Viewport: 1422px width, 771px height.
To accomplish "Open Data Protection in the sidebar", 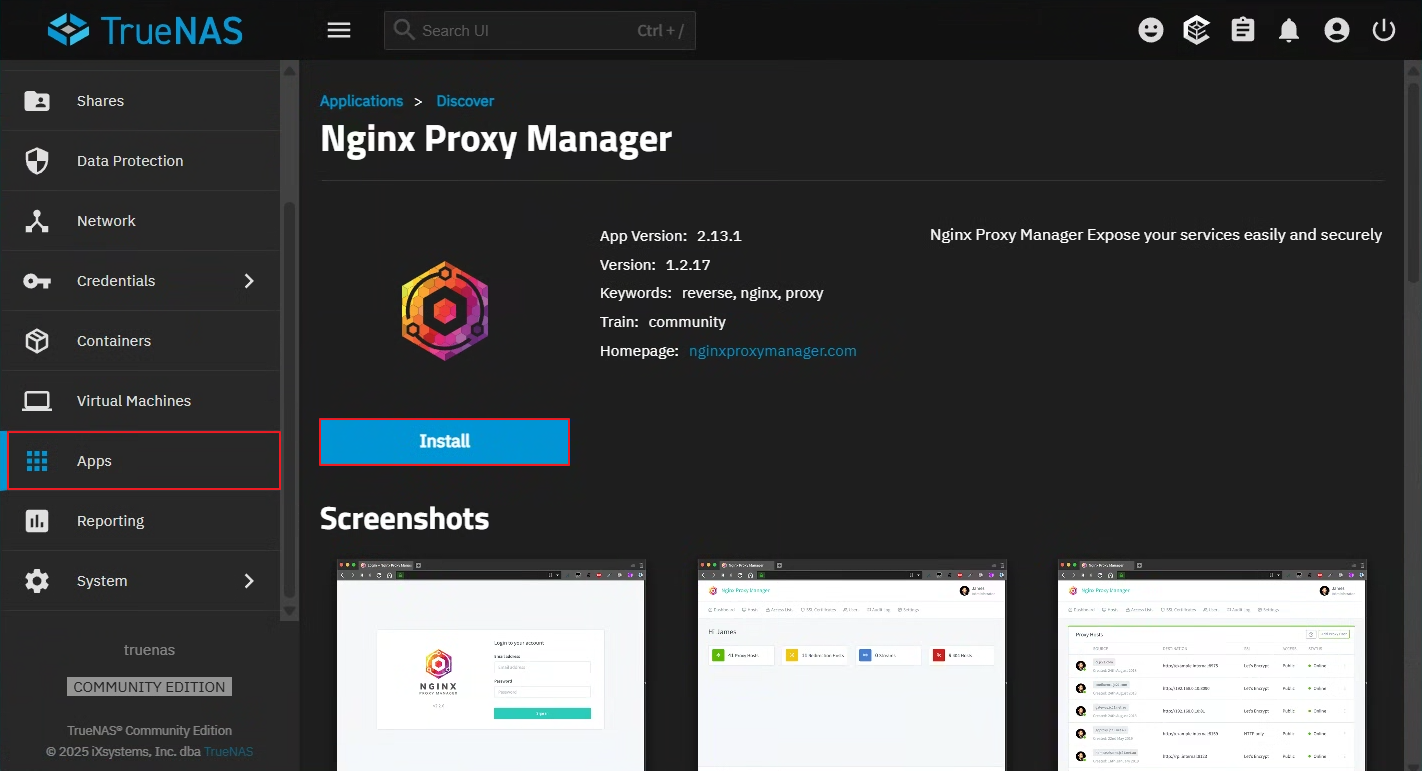I will 140,161.
